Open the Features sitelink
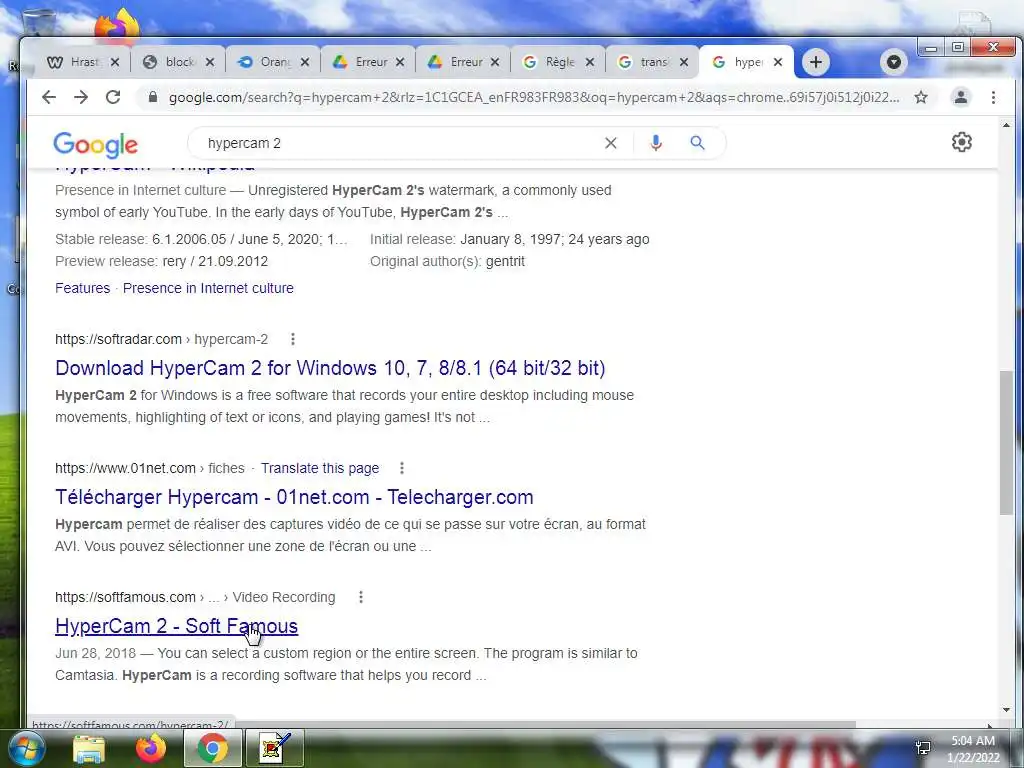The height and width of the screenshot is (768, 1024). 82,288
